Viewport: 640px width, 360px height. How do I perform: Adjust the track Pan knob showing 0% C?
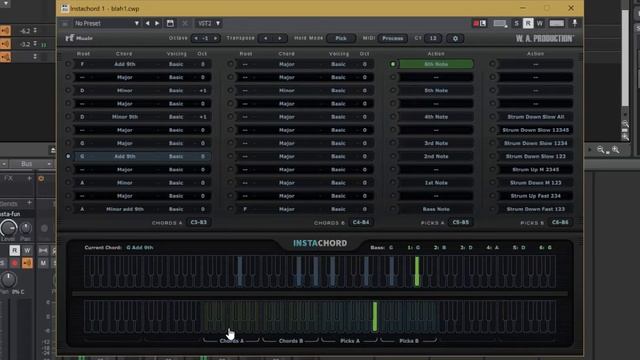pos(8,280)
